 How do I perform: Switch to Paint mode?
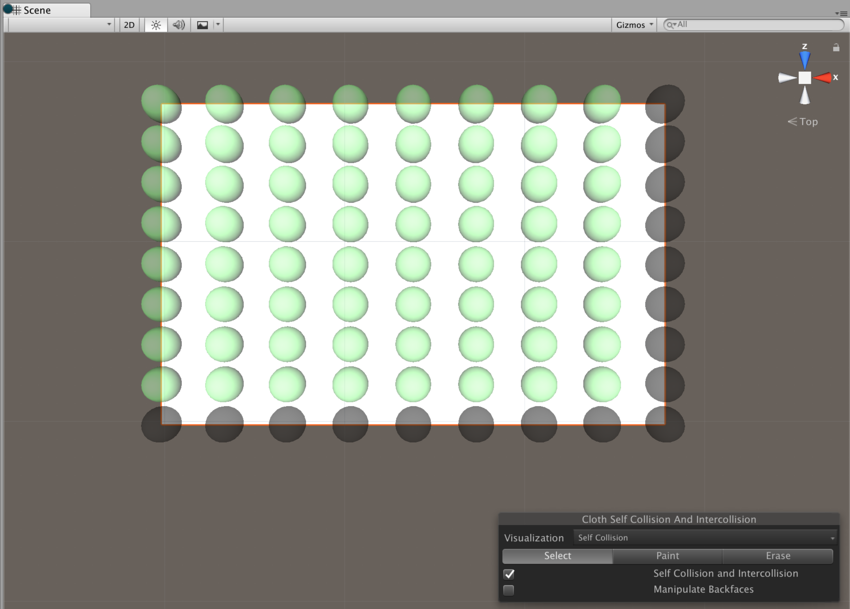(667, 556)
